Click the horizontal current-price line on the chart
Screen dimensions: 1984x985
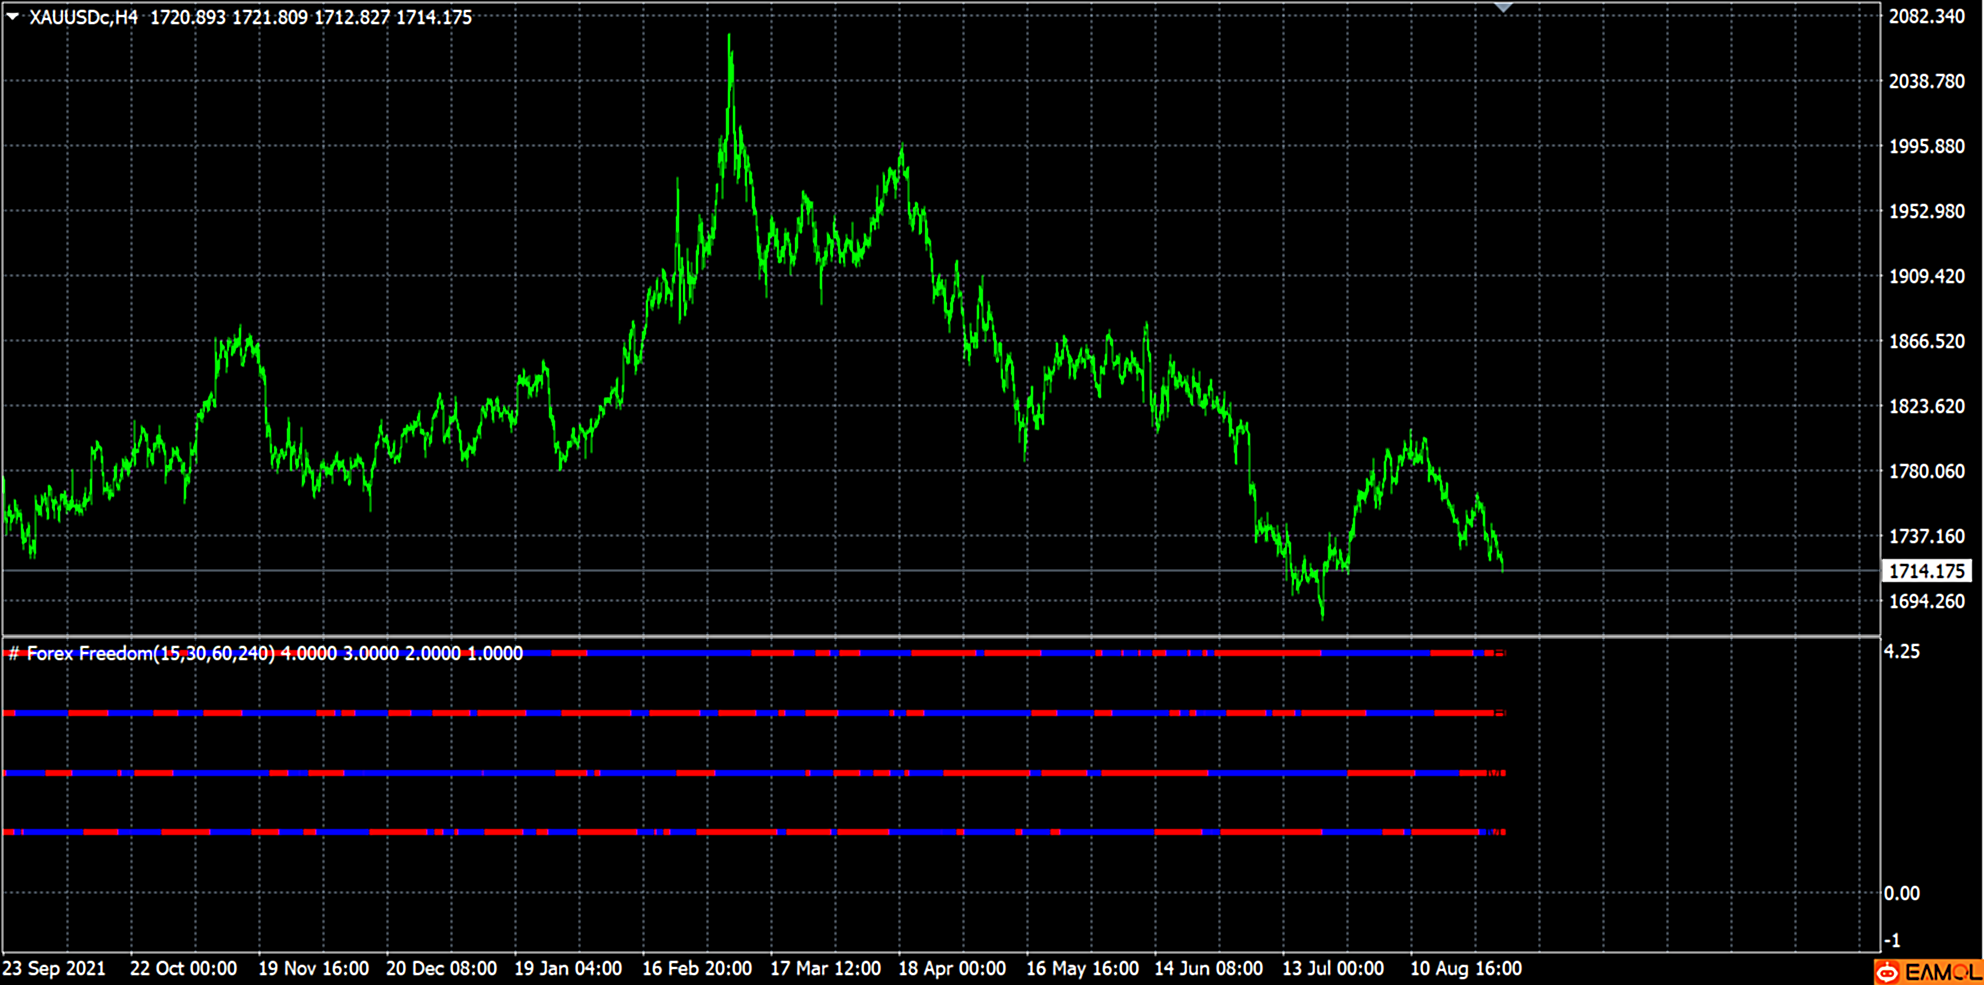[940, 571]
